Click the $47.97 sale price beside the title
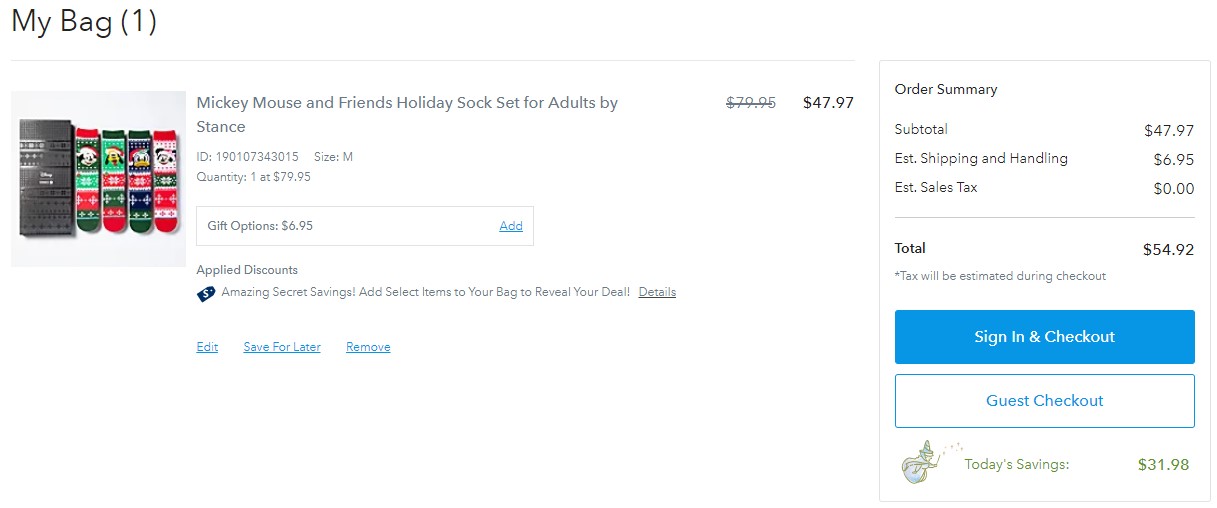1217x508 pixels. (828, 102)
